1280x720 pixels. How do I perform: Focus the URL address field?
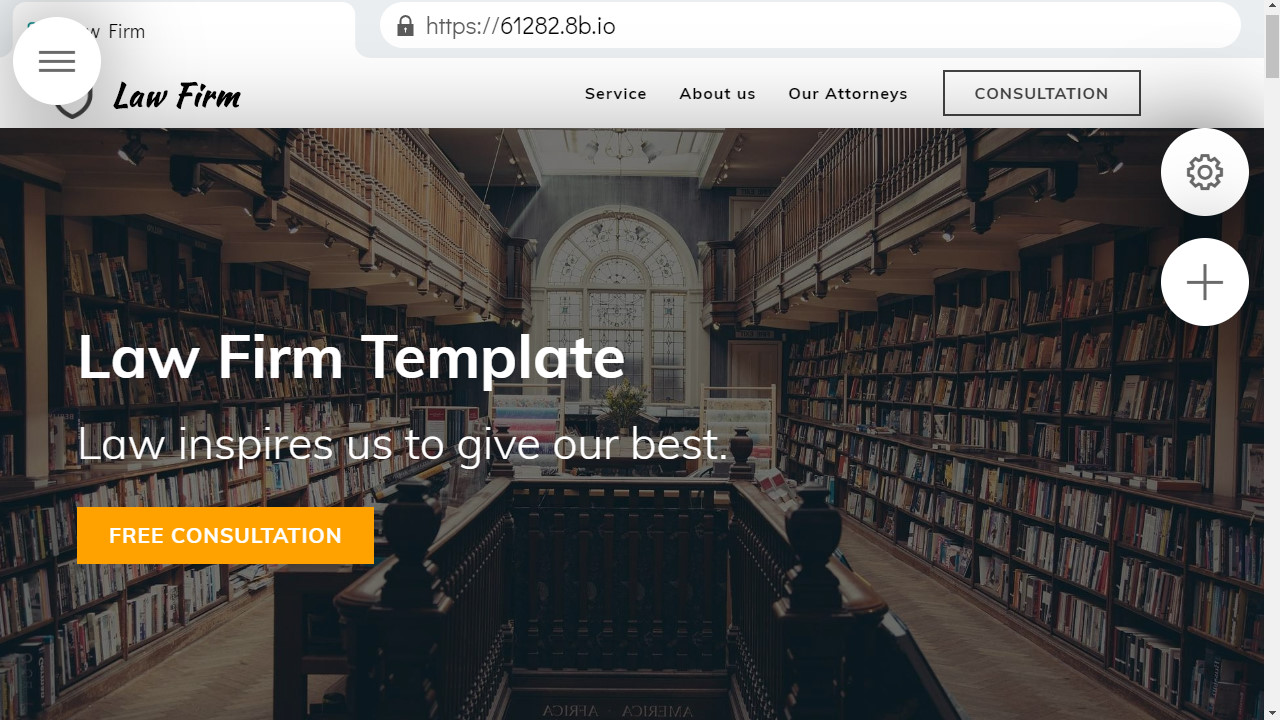(810, 26)
